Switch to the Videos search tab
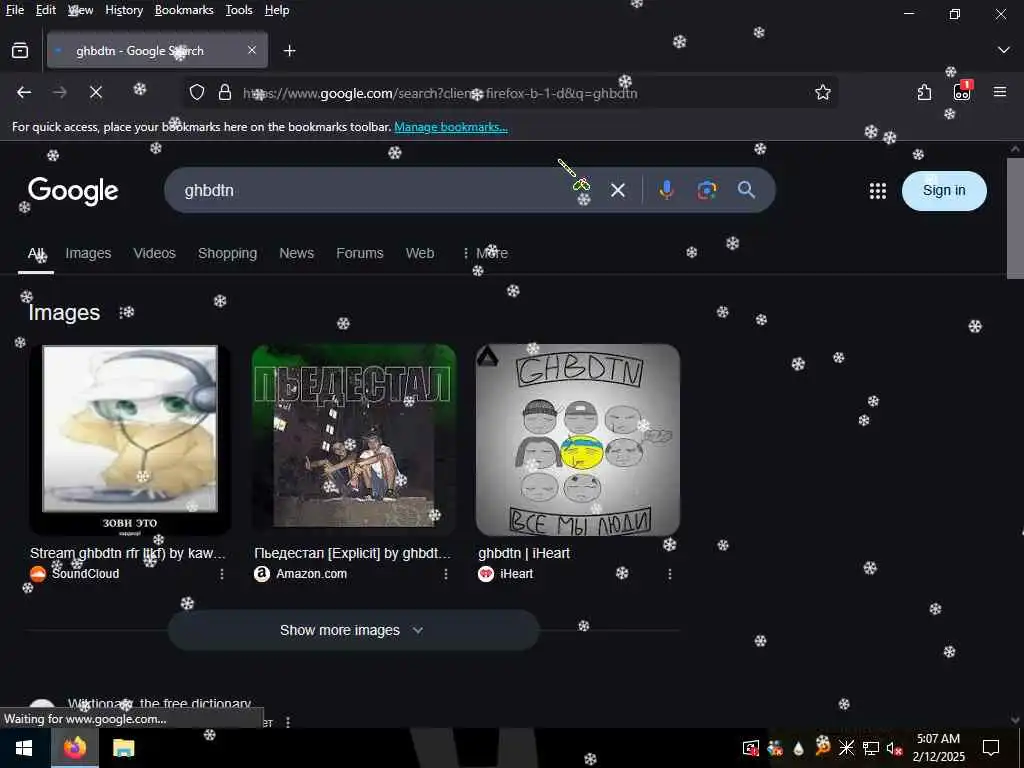This screenshot has width=1024, height=768. [x=154, y=253]
